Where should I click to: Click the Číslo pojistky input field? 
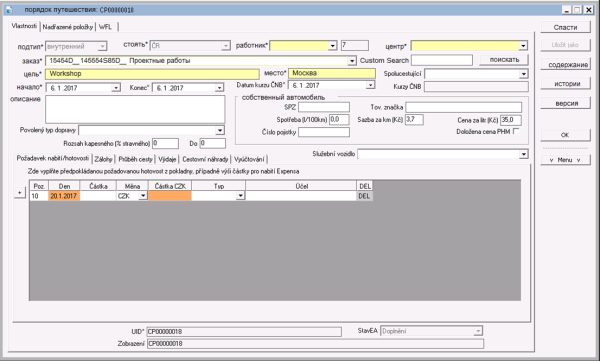click(x=324, y=132)
